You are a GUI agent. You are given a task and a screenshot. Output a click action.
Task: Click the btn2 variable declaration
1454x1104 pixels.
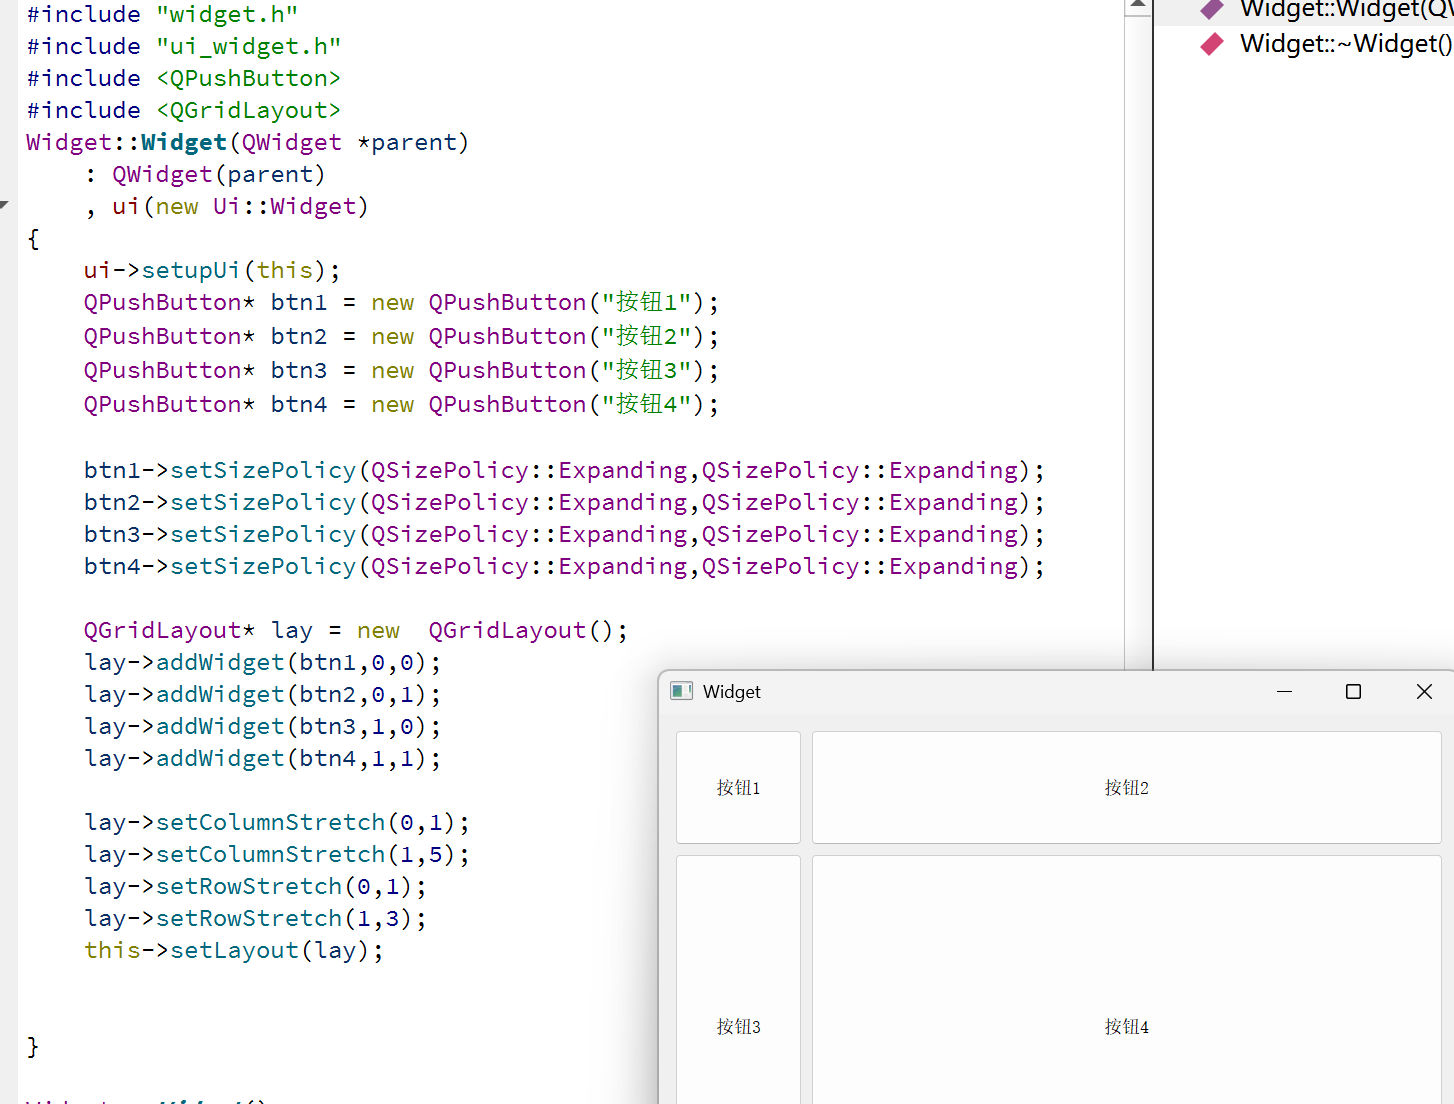pyautogui.click(x=299, y=336)
